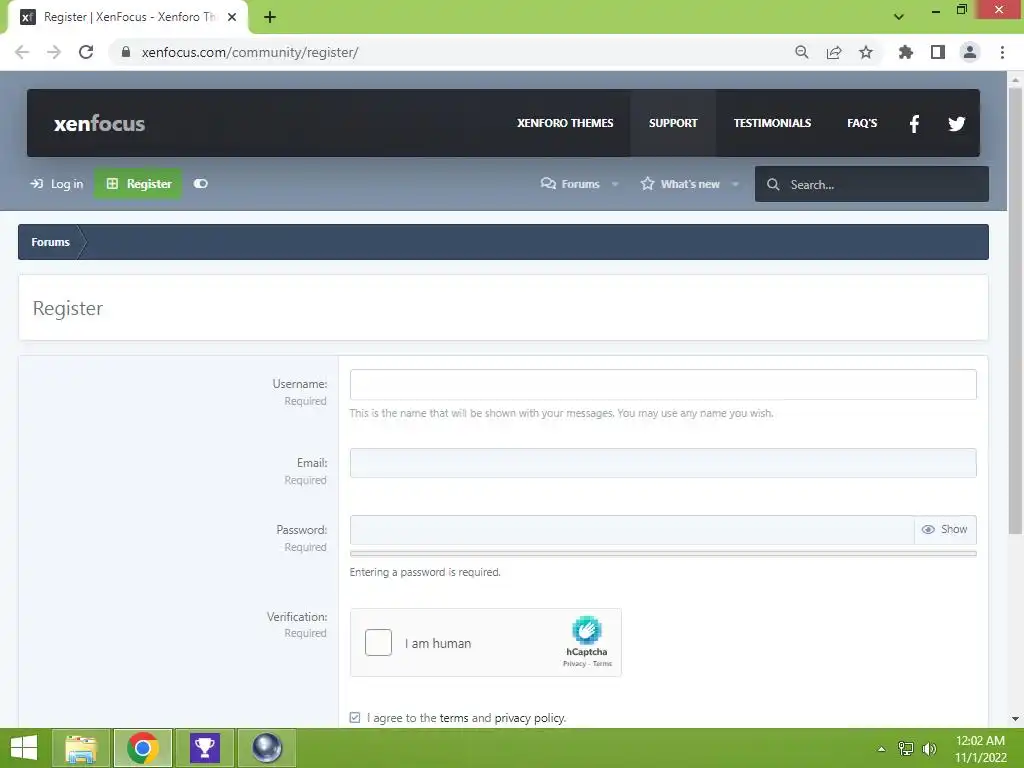Open network status tray icon
This screenshot has height=768, width=1024.
(x=906, y=749)
